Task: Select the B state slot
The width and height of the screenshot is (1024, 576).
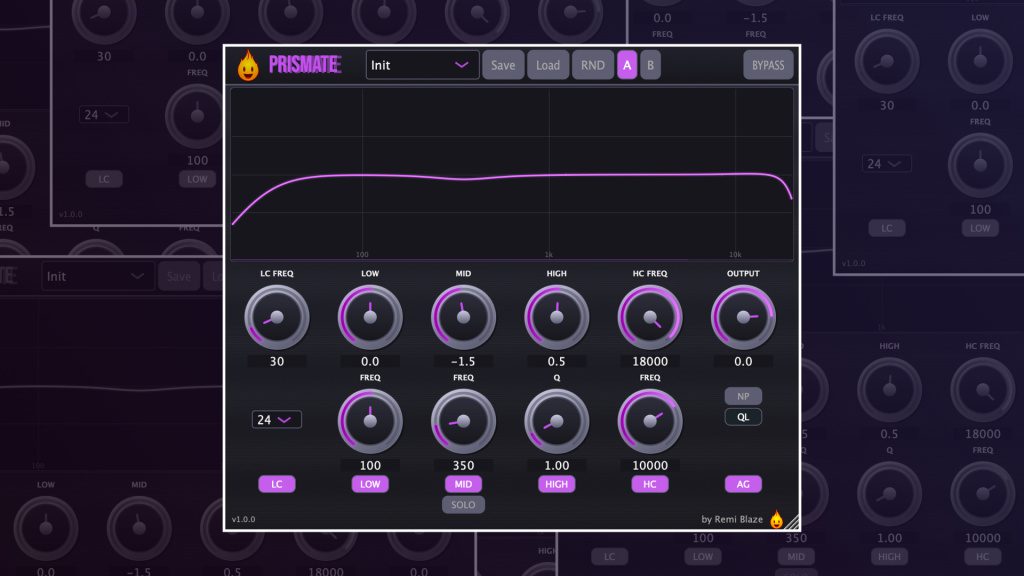Action: (x=650, y=65)
